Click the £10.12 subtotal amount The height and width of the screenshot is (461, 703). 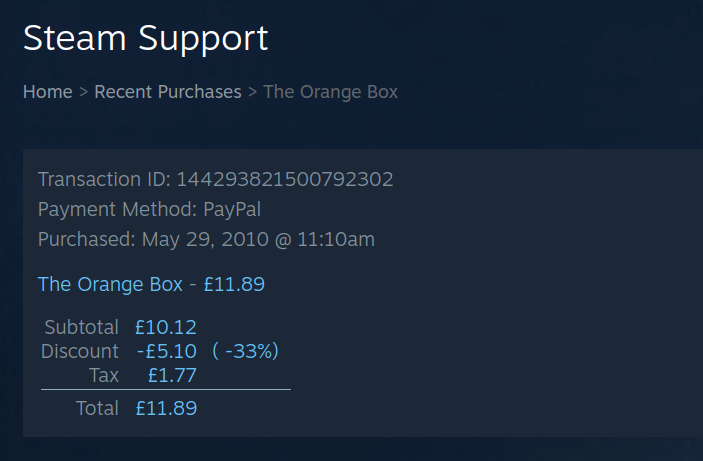pyautogui.click(x=166, y=327)
